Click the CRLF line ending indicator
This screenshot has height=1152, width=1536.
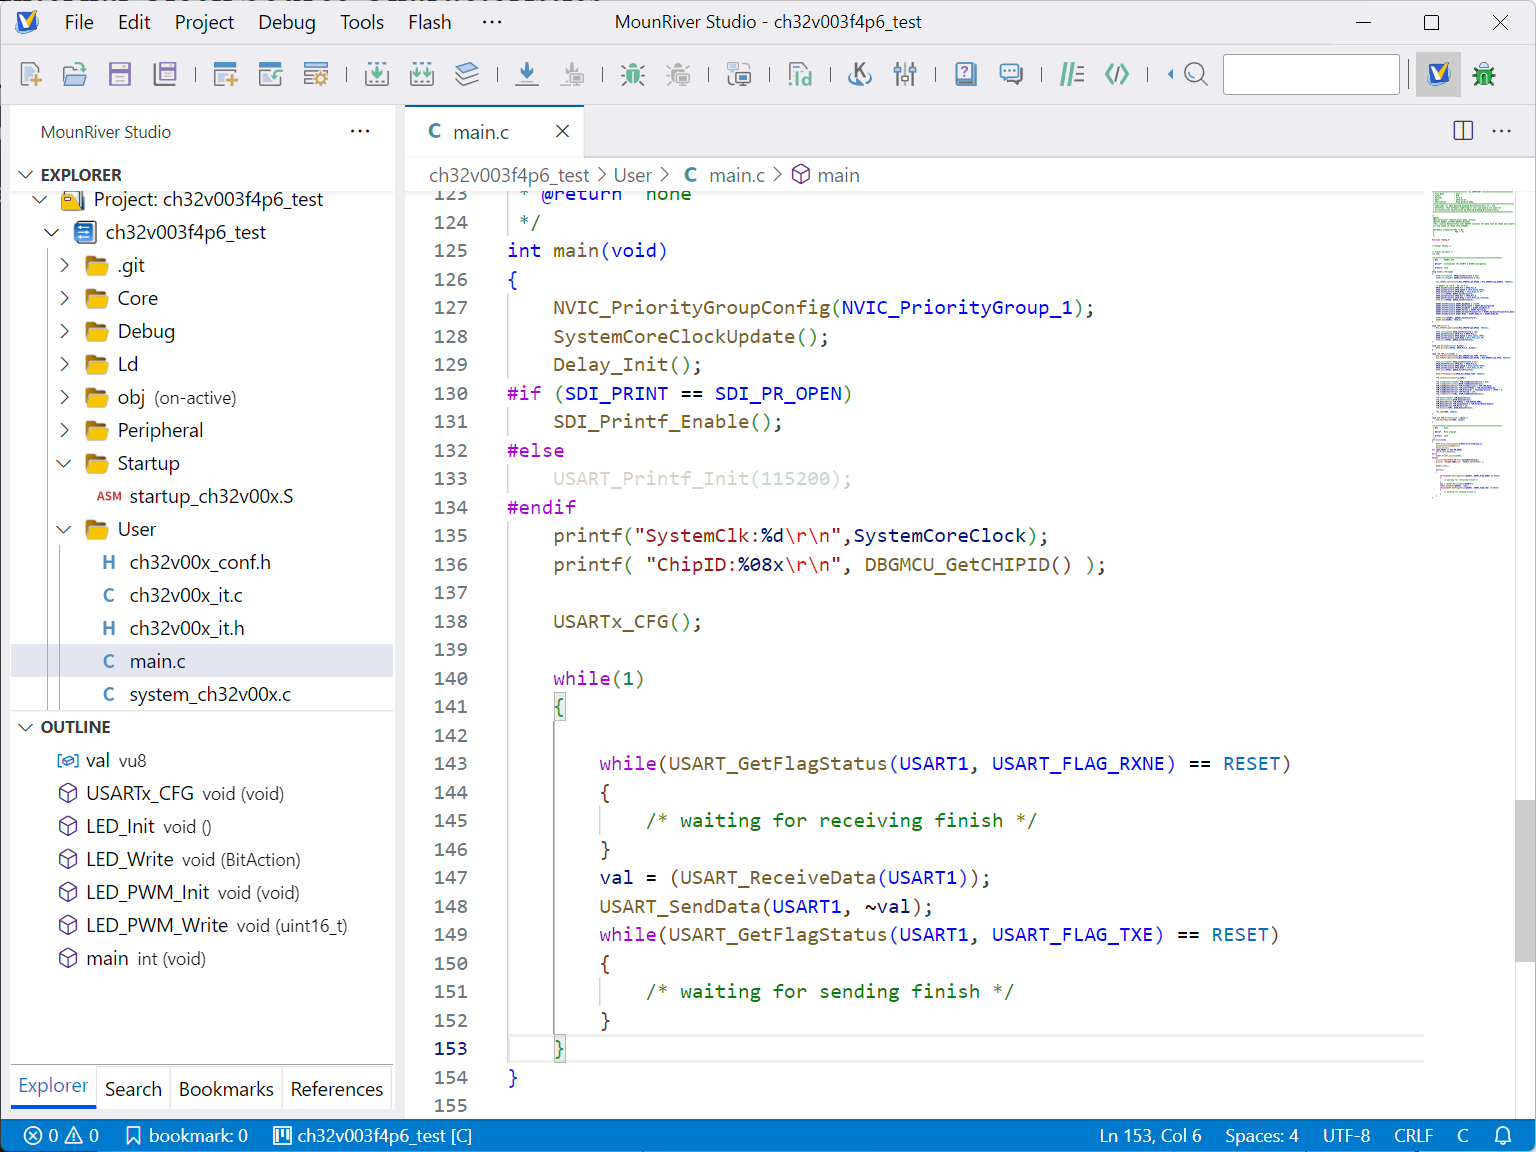click(1414, 1136)
